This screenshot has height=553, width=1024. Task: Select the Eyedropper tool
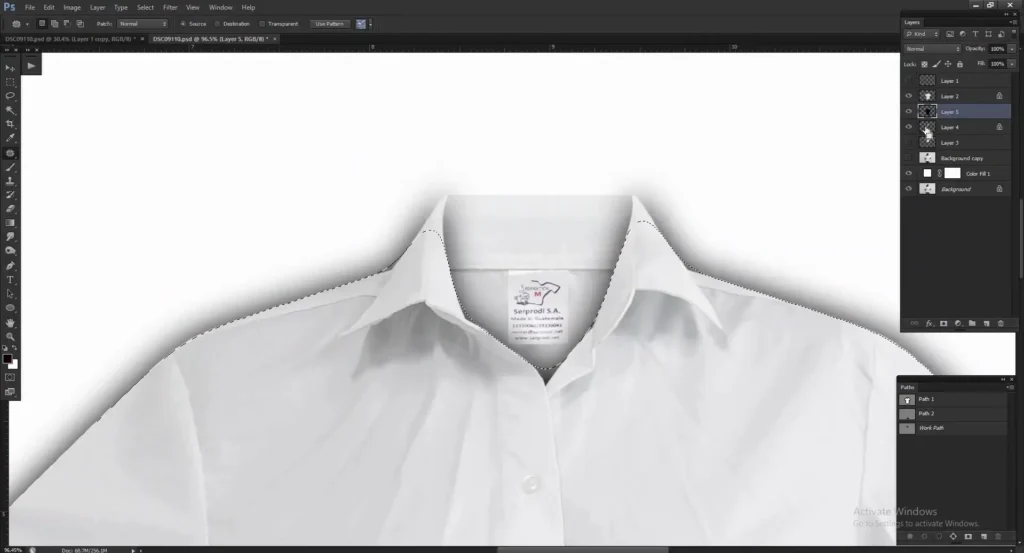point(10,138)
